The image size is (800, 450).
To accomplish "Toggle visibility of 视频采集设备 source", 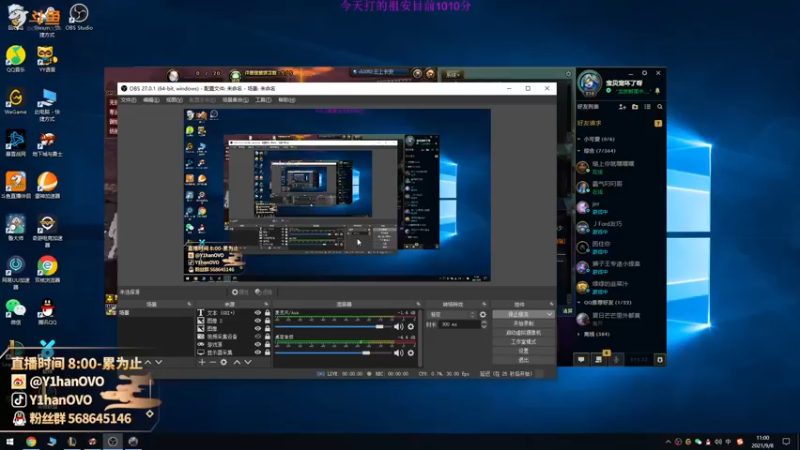I will pos(258,337).
